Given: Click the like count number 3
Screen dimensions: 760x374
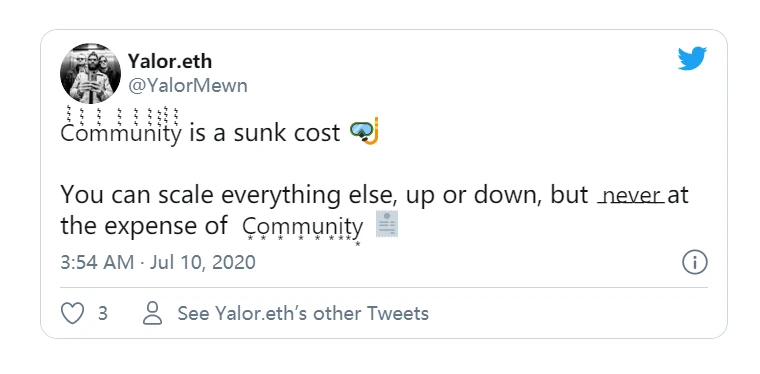Looking at the screenshot, I should [103, 313].
